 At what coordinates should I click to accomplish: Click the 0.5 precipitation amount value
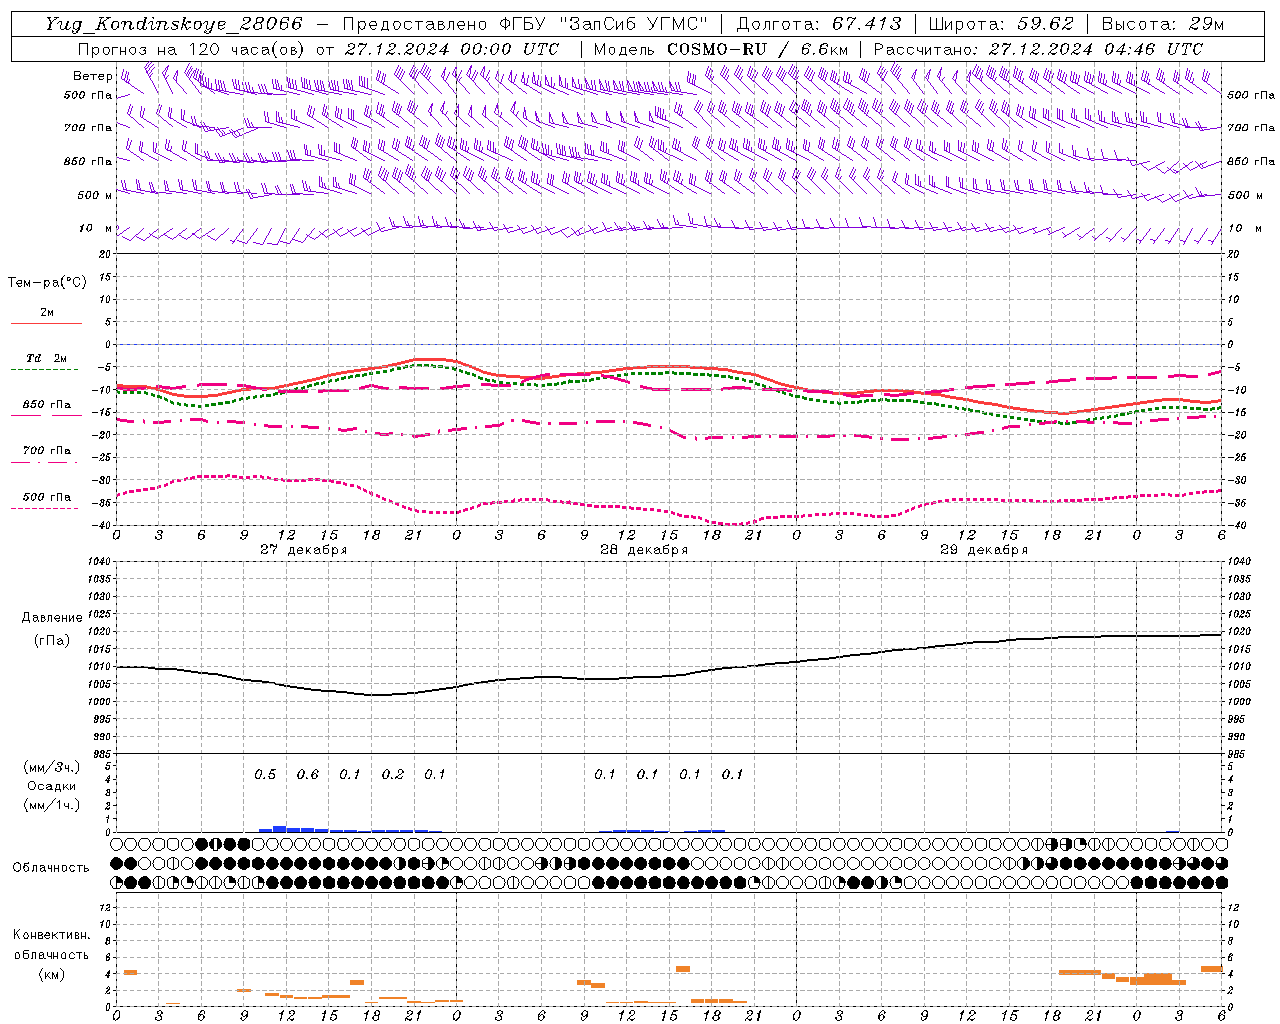tap(265, 774)
